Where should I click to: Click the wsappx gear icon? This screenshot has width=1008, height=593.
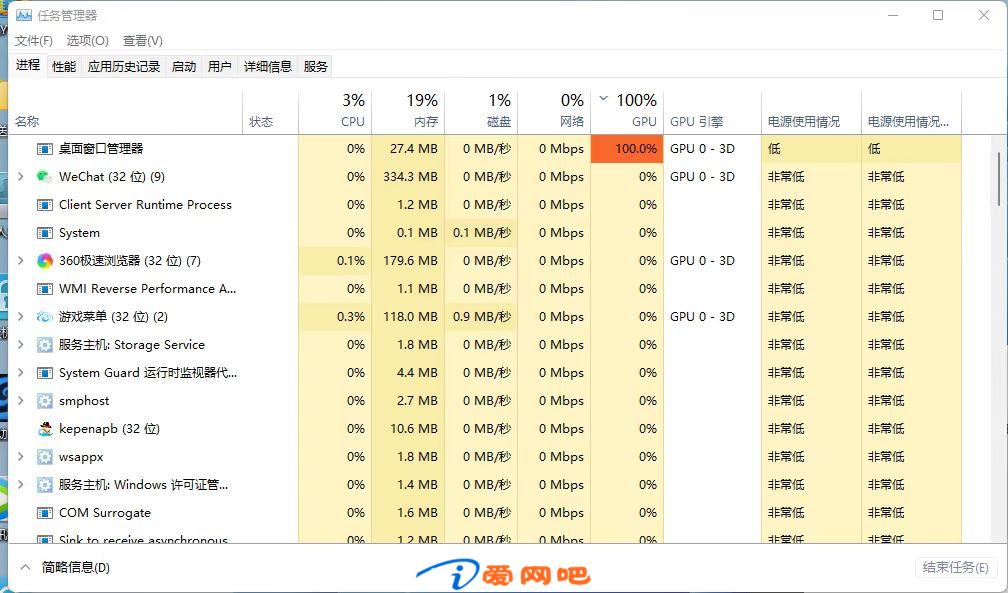(44, 457)
